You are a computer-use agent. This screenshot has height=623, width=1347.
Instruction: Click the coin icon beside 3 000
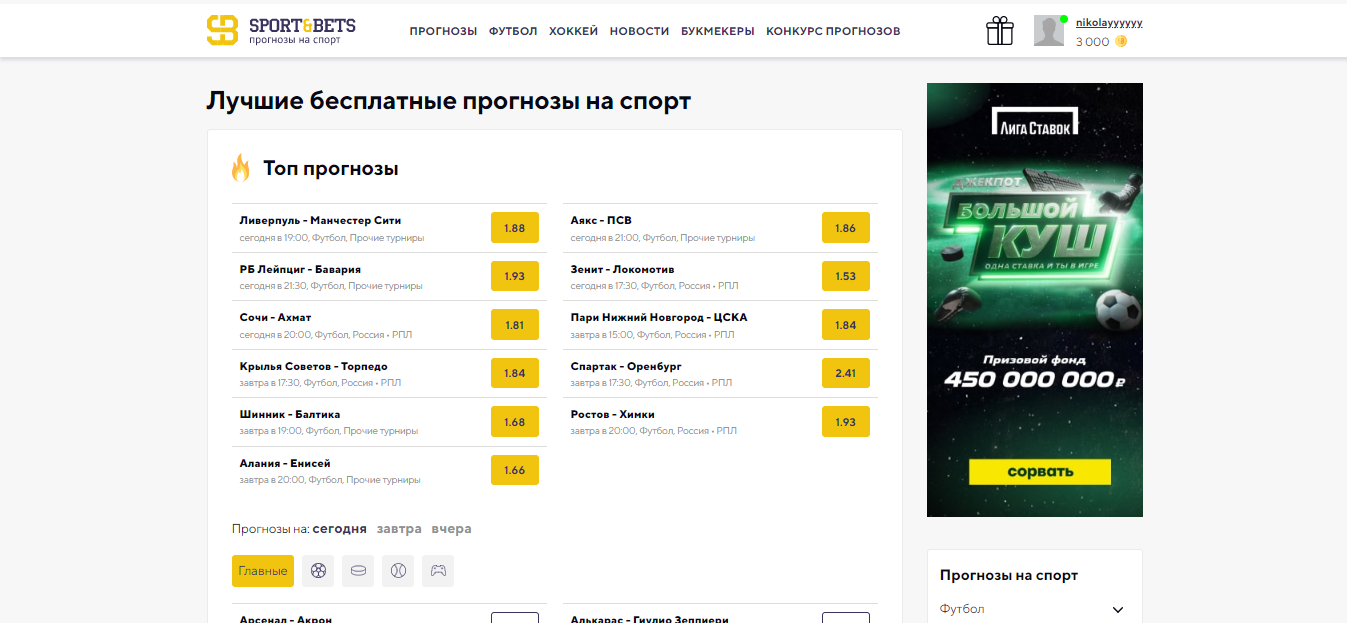tap(1121, 42)
